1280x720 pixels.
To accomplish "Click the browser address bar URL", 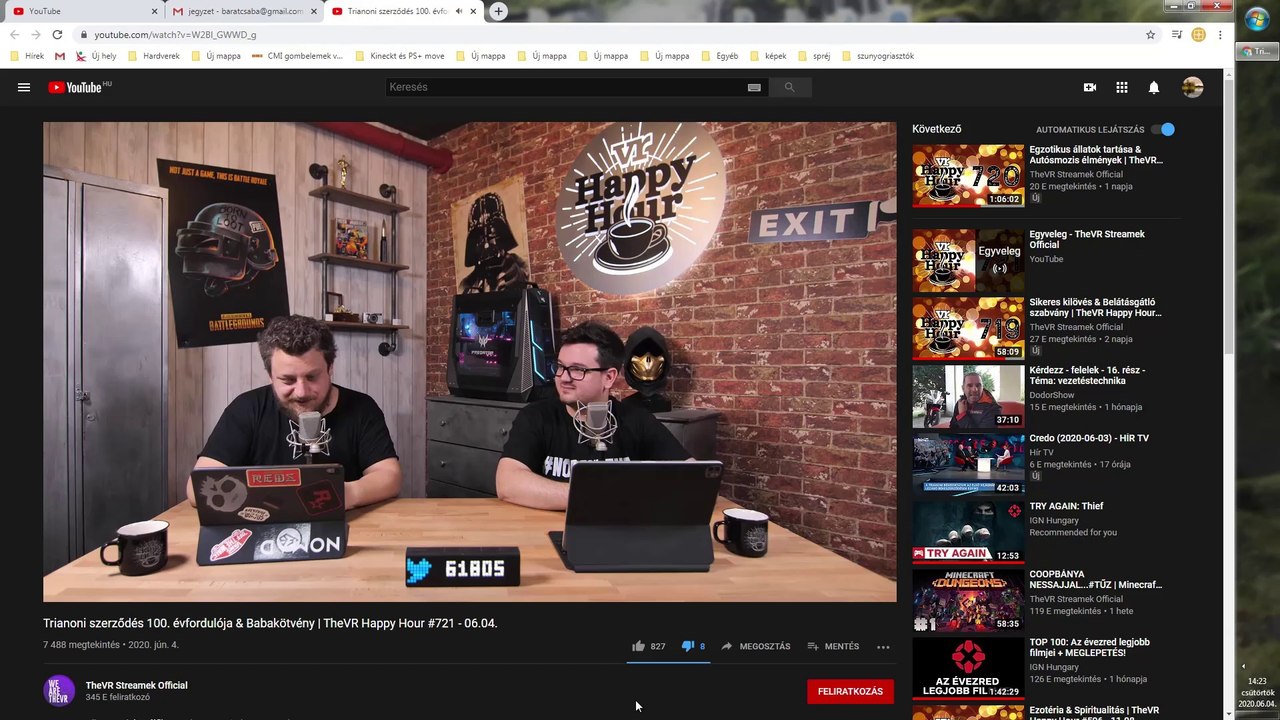I will 175,34.
